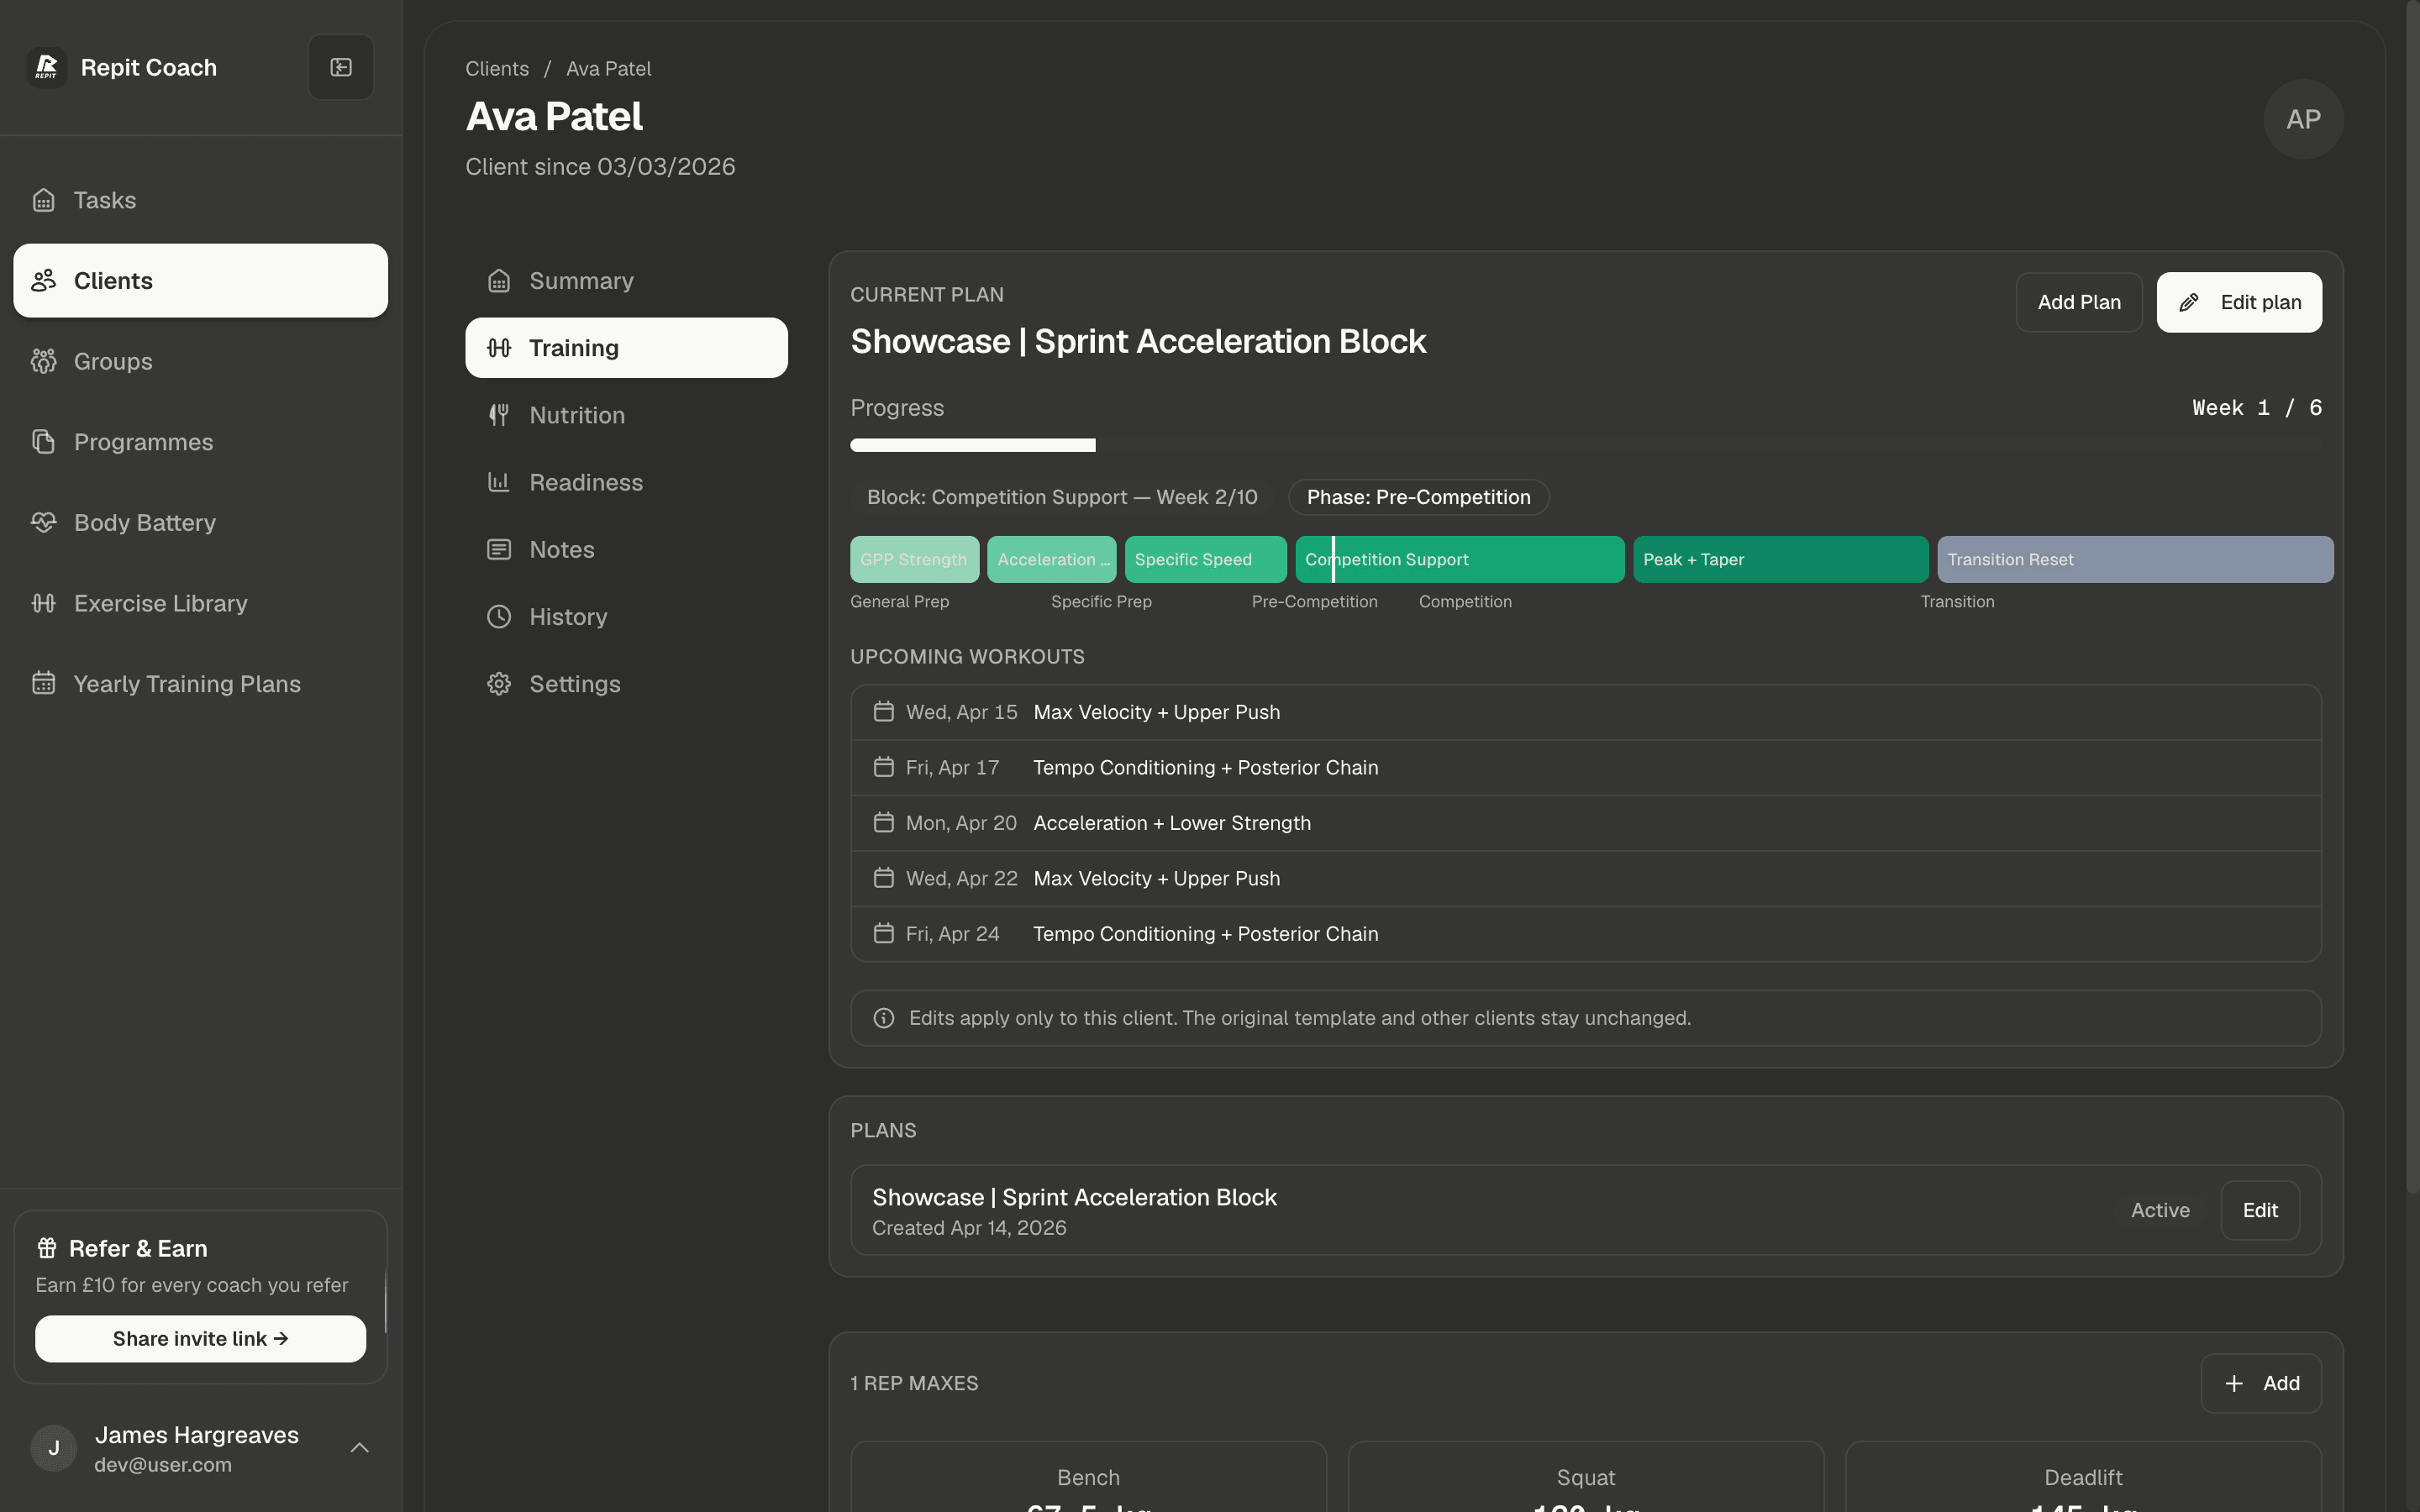Image resolution: width=2420 pixels, height=1512 pixels.
Task: Add a new 1 rep max
Action: tap(2261, 1383)
